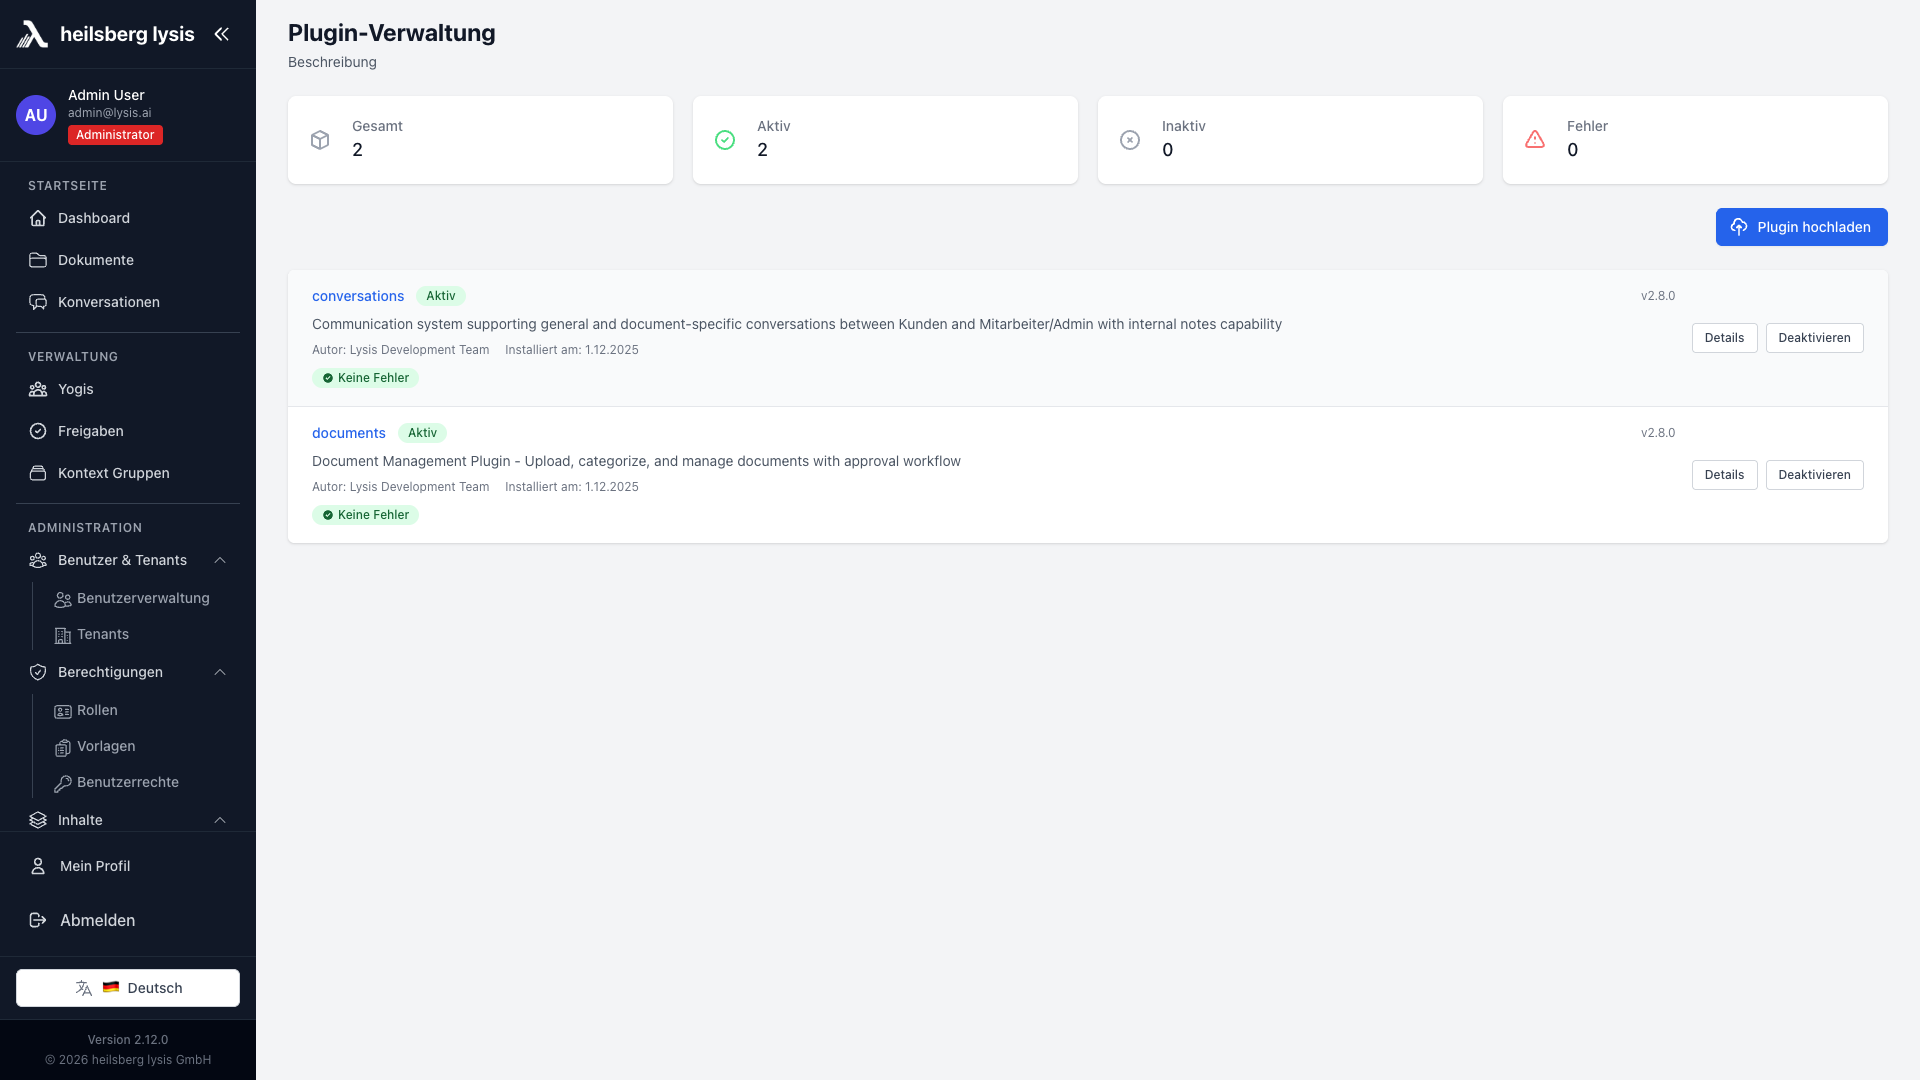Collapse the sidebar with double-chevron icon

tap(221, 34)
